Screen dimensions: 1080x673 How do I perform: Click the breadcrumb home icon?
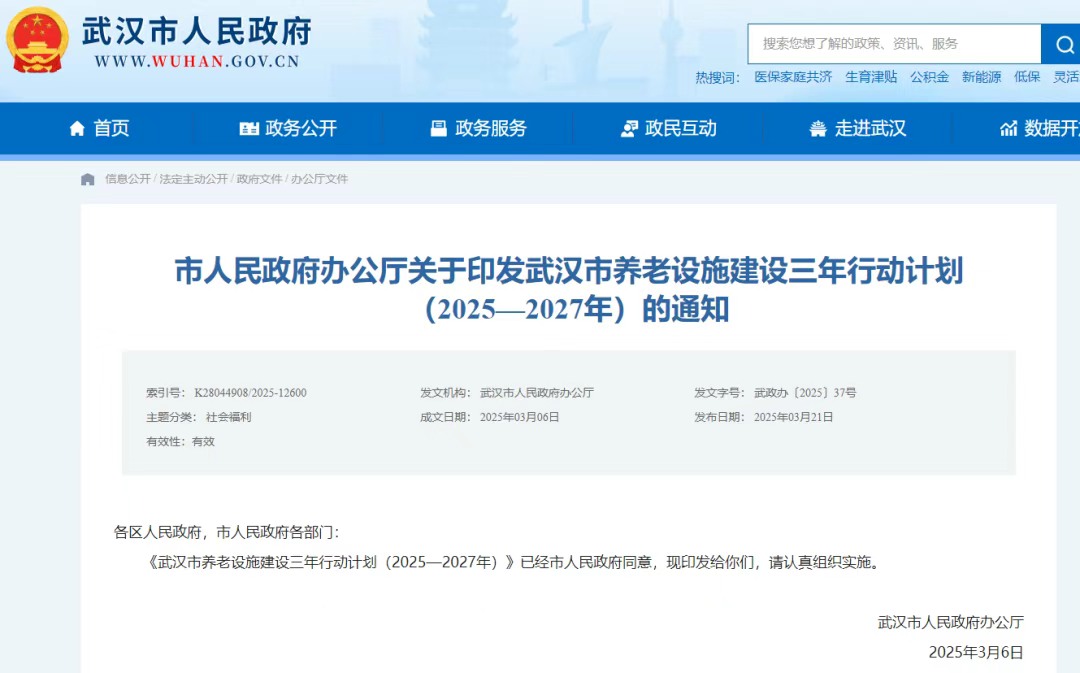pyautogui.click(x=87, y=179)
